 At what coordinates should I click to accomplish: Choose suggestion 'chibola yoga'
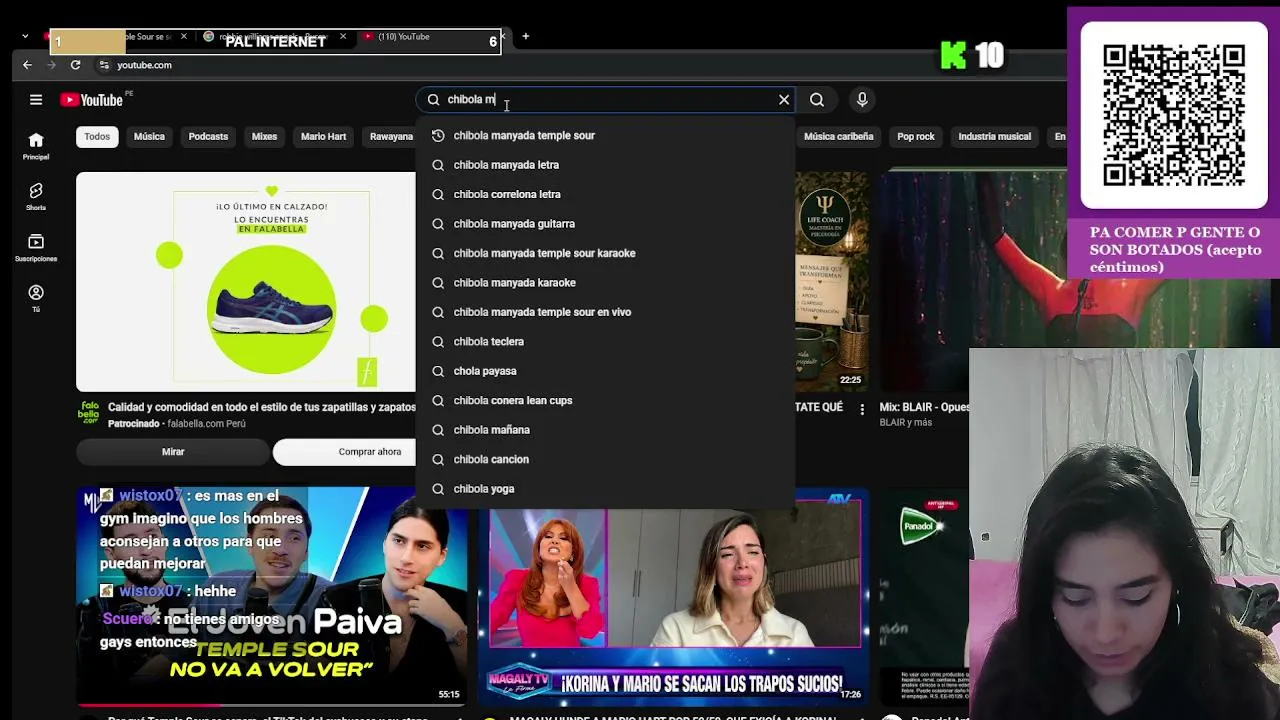coord(606,489)
